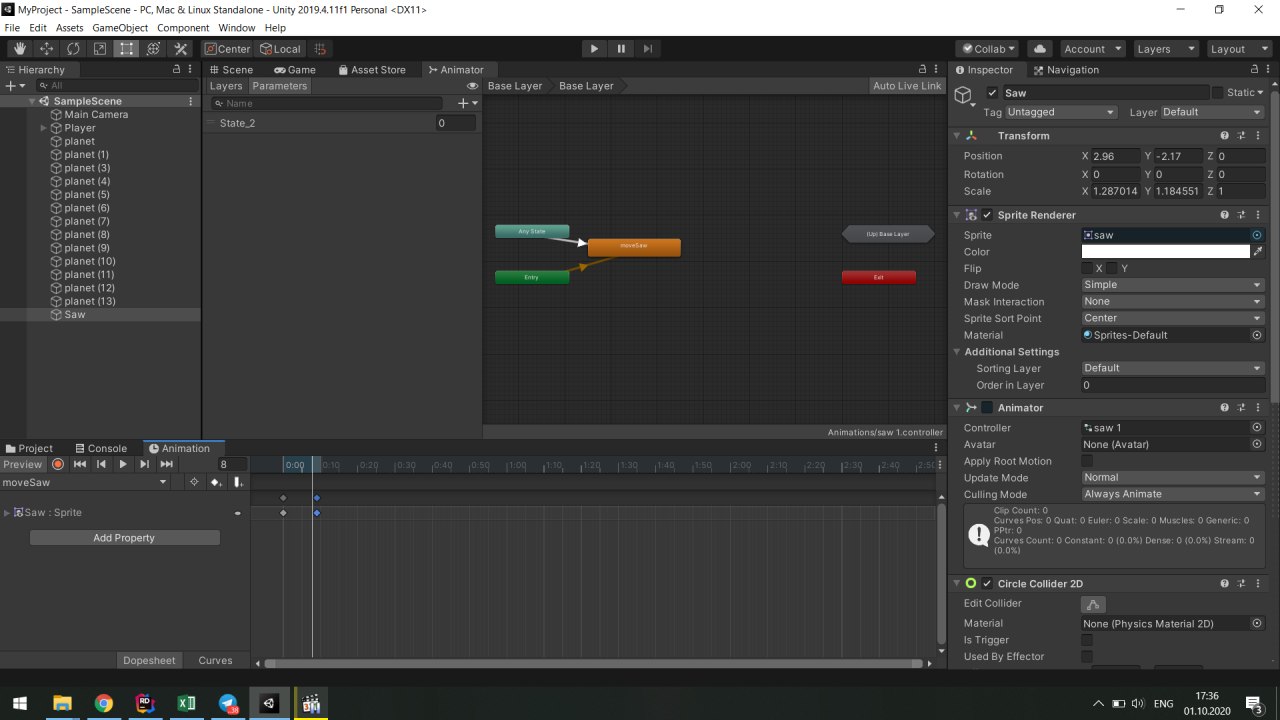Image resolution: width=1280 pixels, height=720 pixels.
Task: Select the Move tool
Action: click(x=47, y=49)
